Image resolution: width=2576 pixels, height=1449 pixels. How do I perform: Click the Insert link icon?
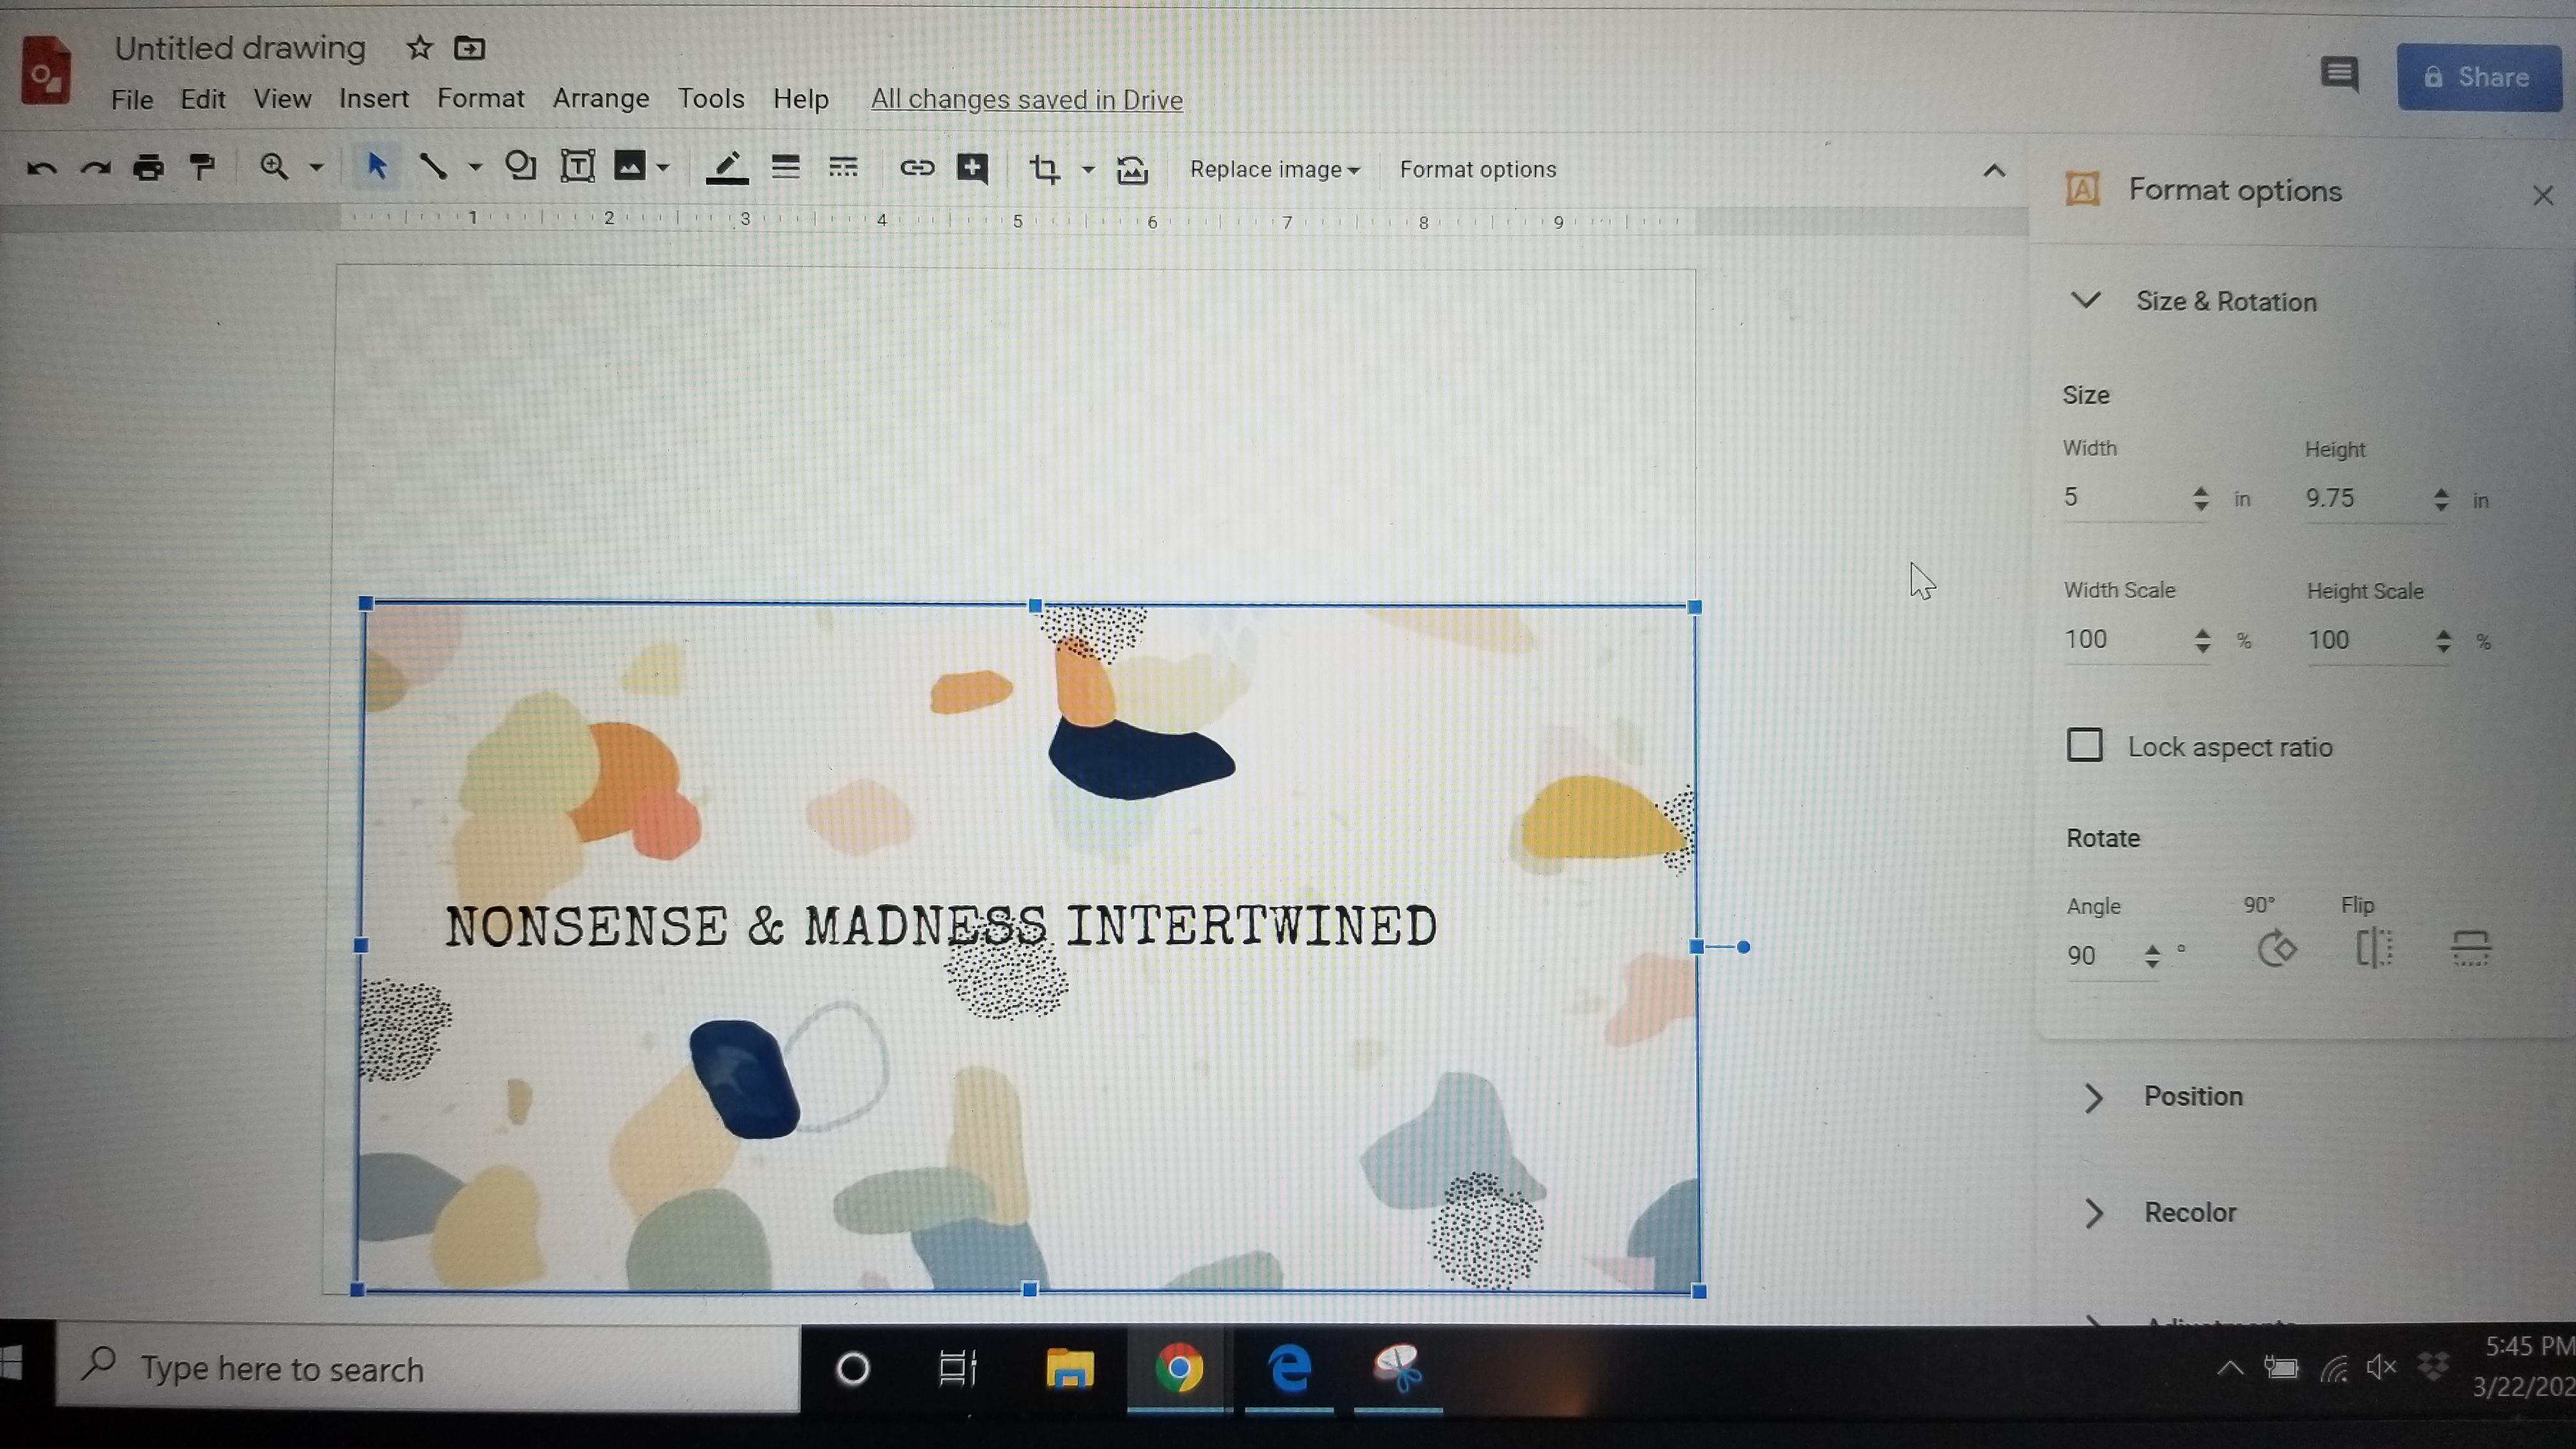click(917, 168)
